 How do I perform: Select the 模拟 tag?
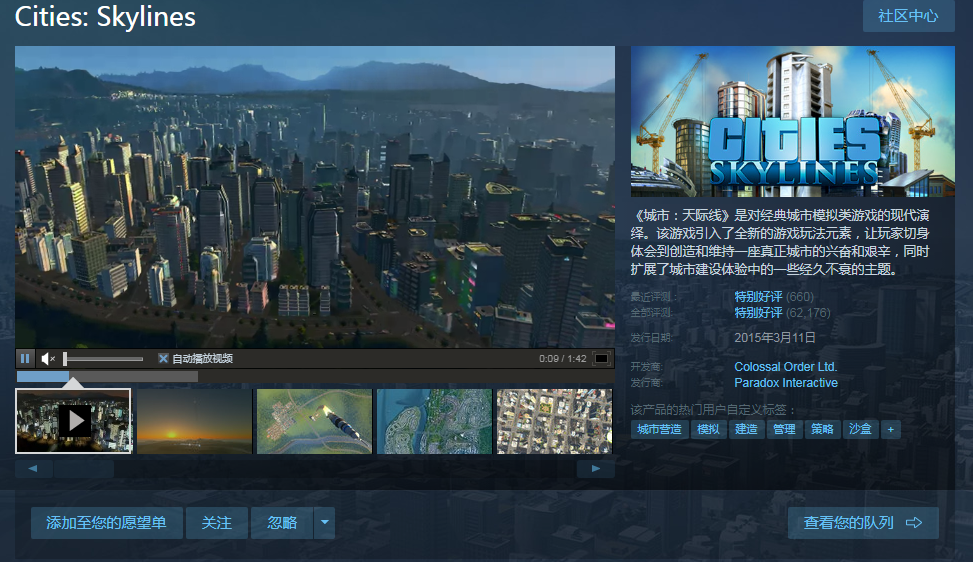(708, 429)
